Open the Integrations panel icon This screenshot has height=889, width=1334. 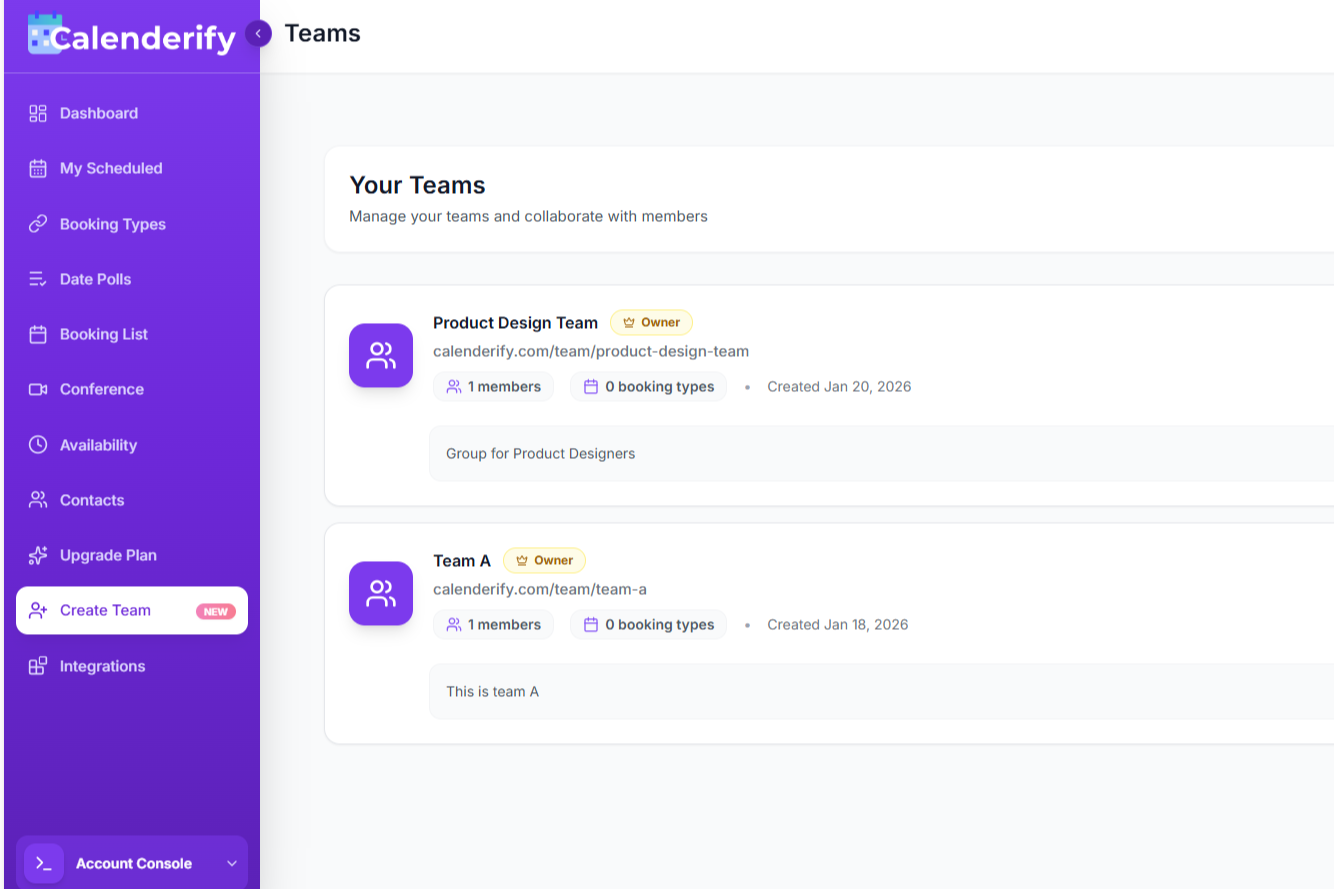(37, 665)
